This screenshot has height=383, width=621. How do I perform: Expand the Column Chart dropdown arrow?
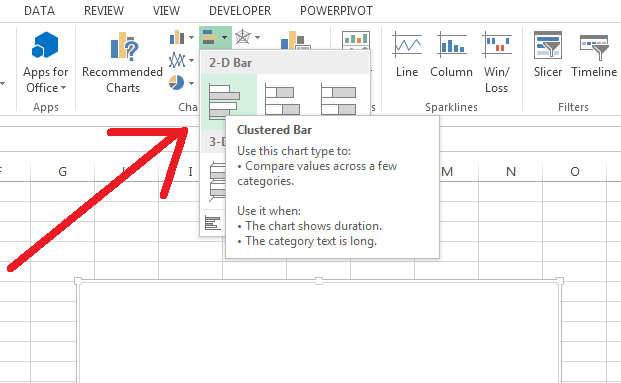pos(192,38)
